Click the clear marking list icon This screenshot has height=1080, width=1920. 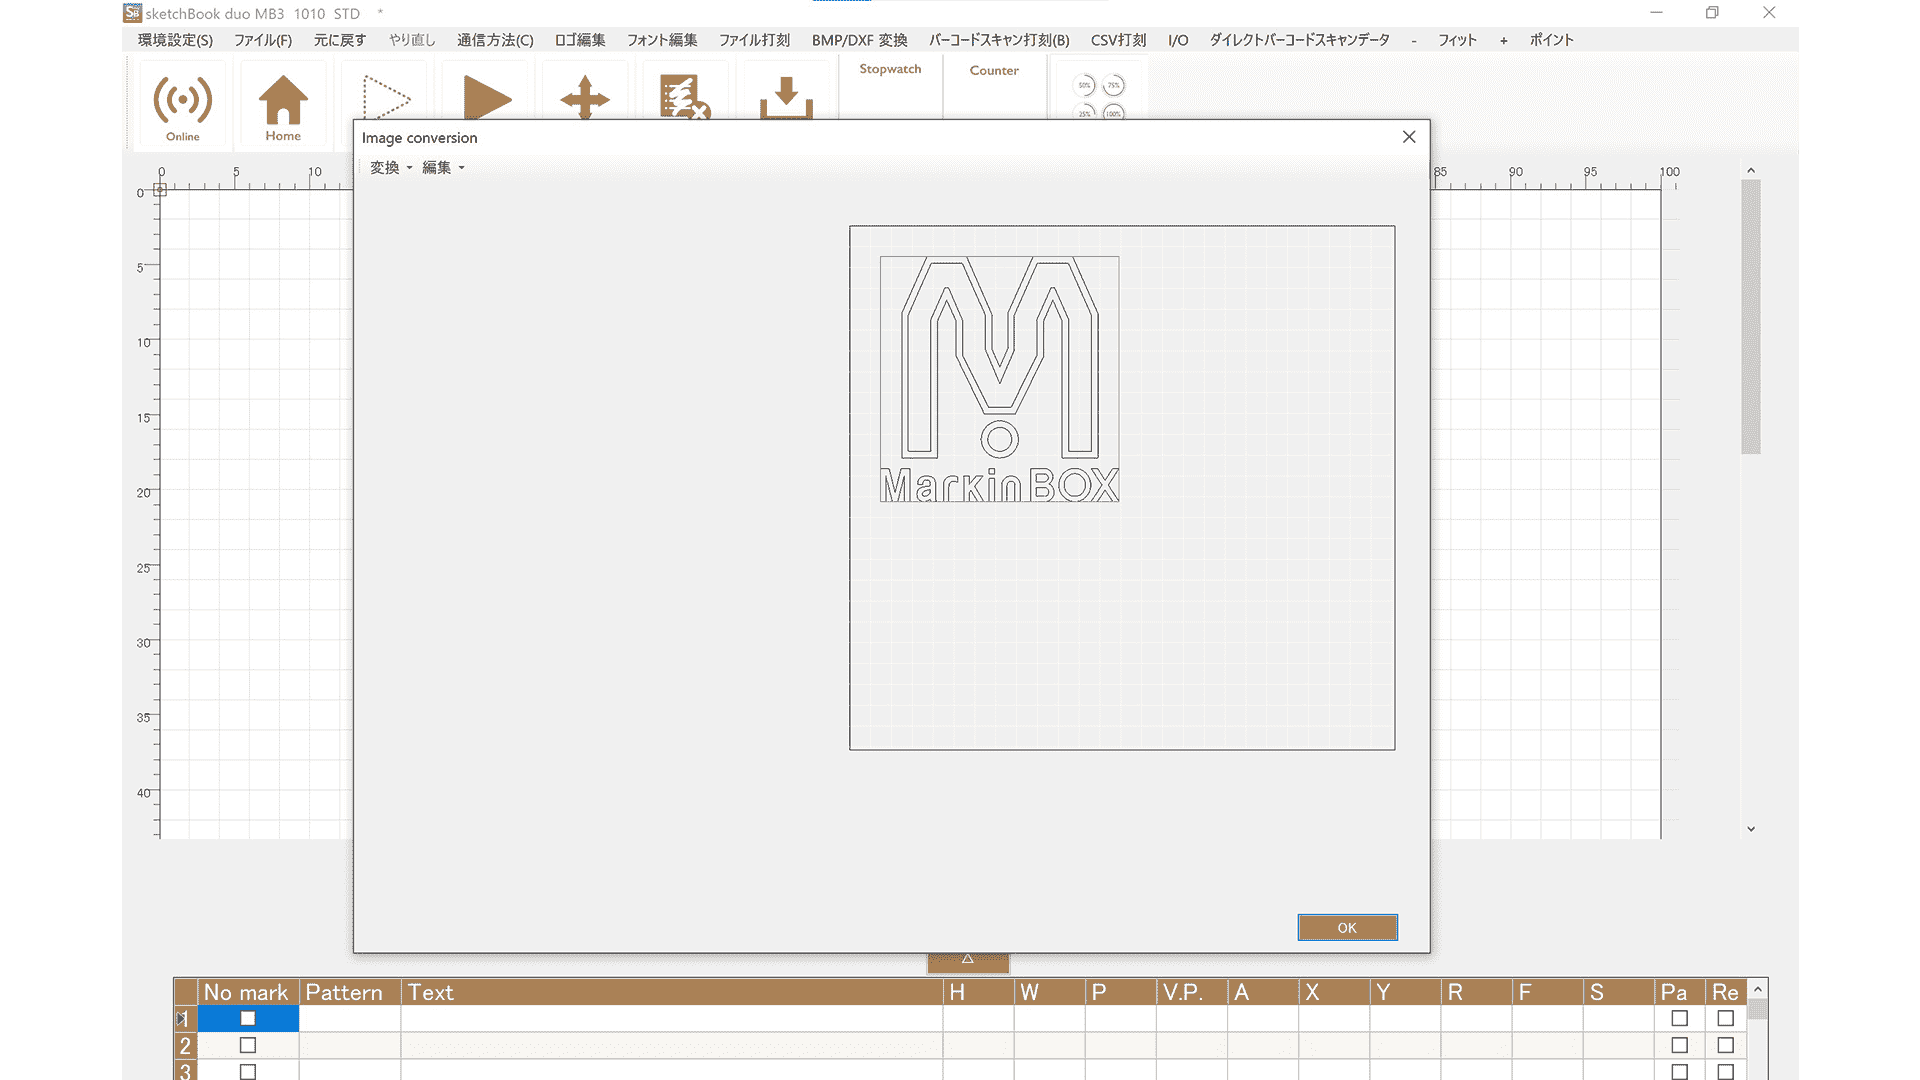(x=685, y=97)
